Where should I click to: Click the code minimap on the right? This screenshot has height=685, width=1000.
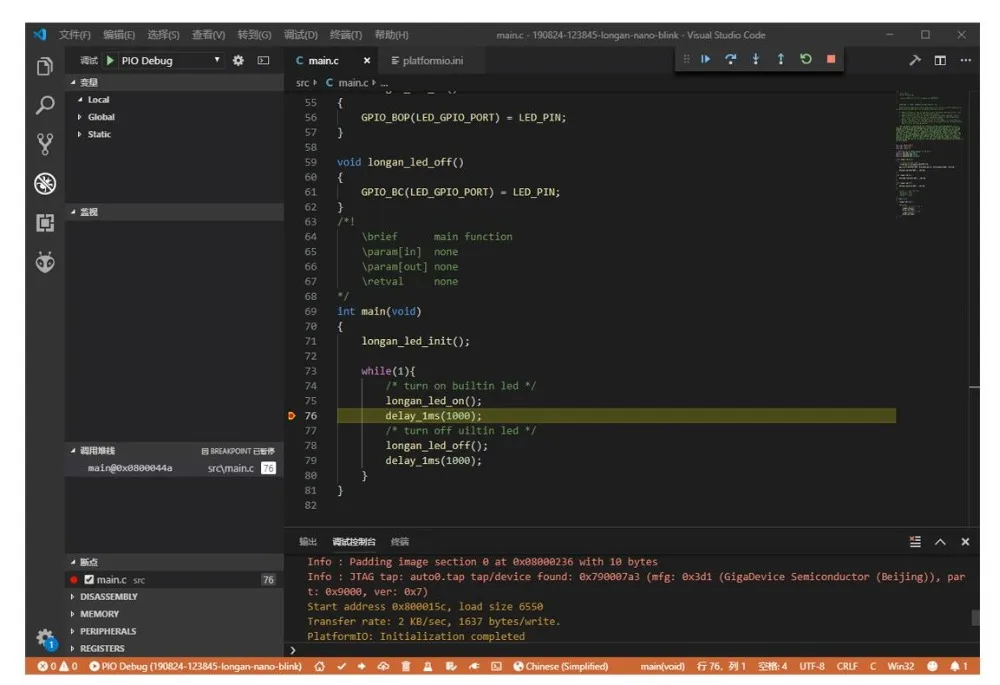coord(930,150)
